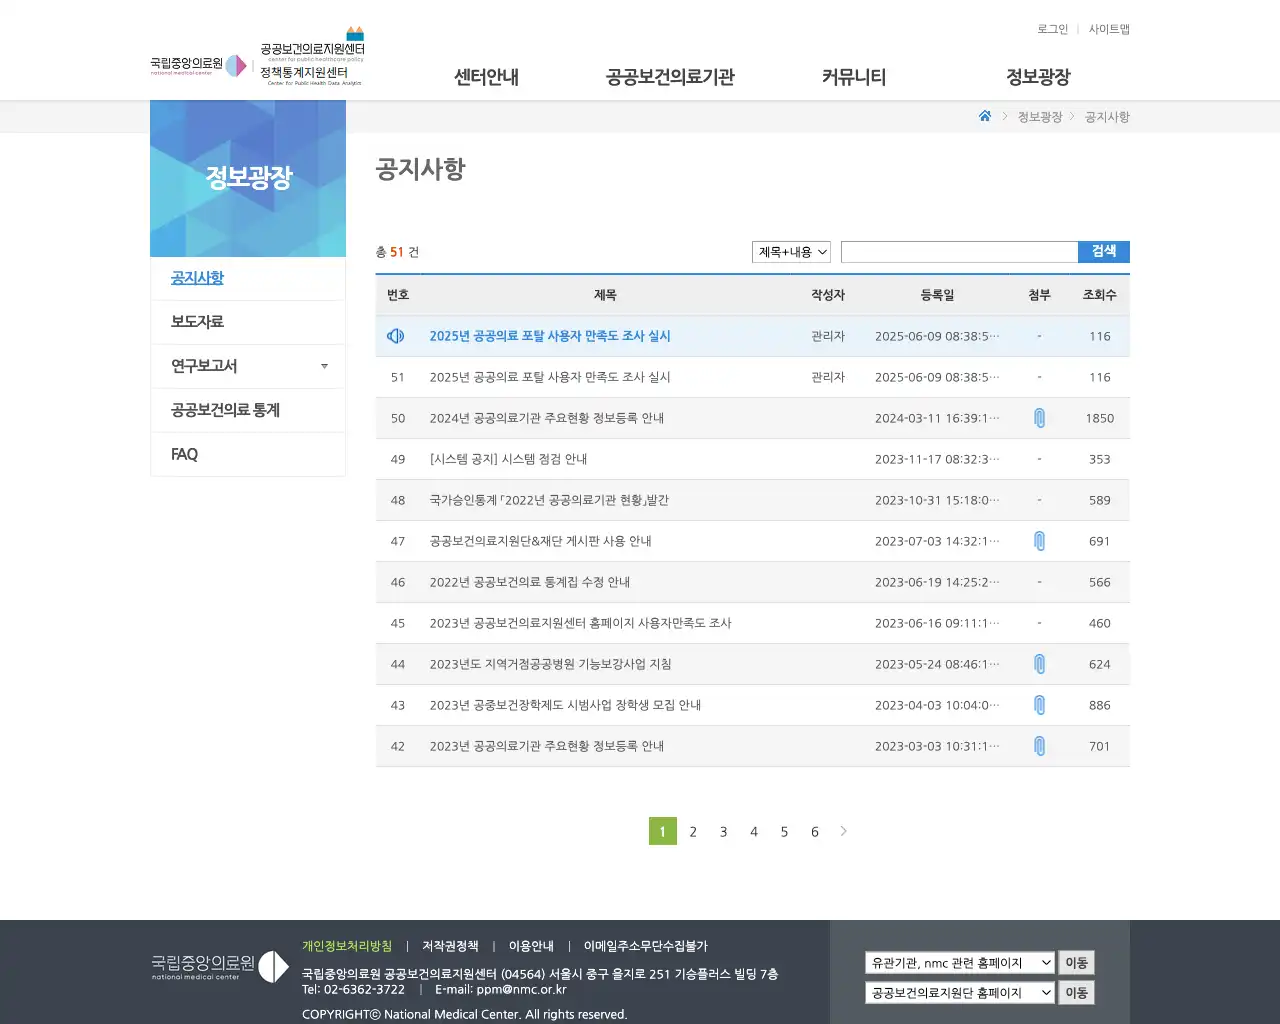The image size is (1280, 1024).
Task: Open the 센터안내 menu
Action: (x=484, y=76)
